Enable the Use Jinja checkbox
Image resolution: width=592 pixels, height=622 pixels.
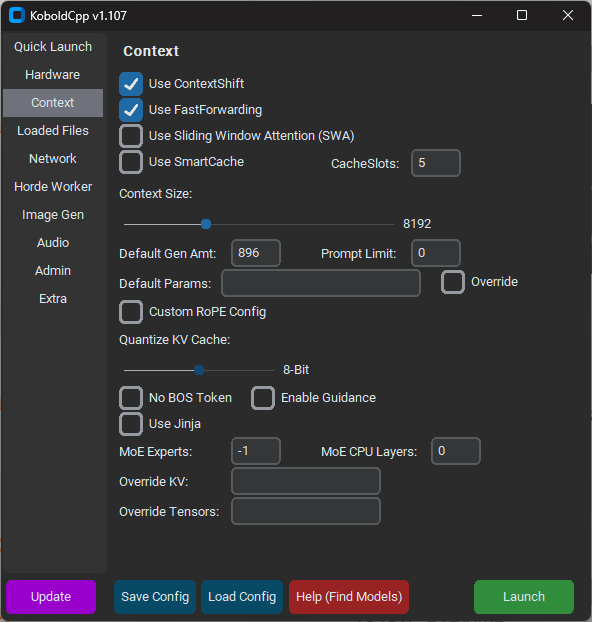131,424
